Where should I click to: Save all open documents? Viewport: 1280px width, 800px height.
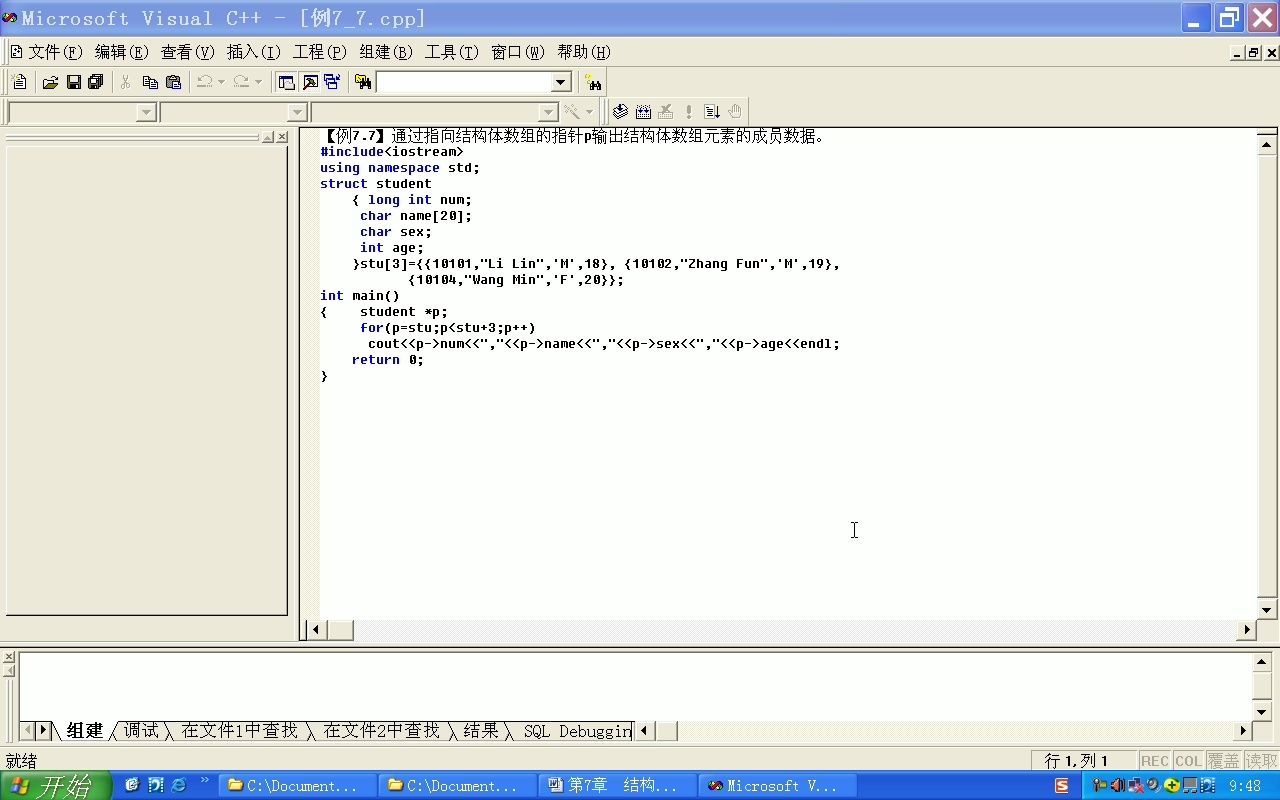95,82
